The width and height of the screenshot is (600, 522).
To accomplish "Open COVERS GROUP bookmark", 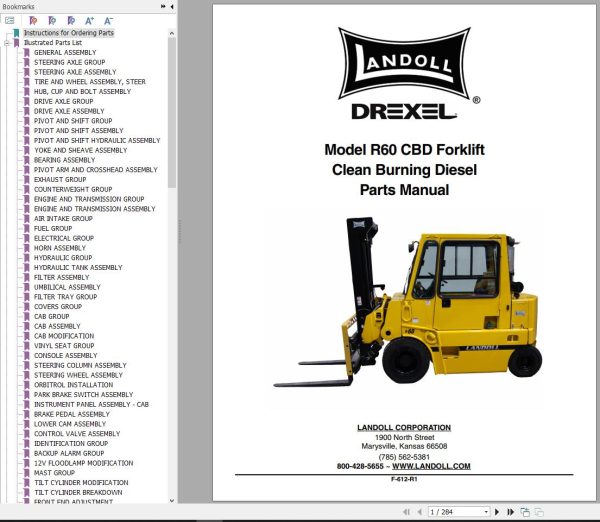I will coord(58,307).
